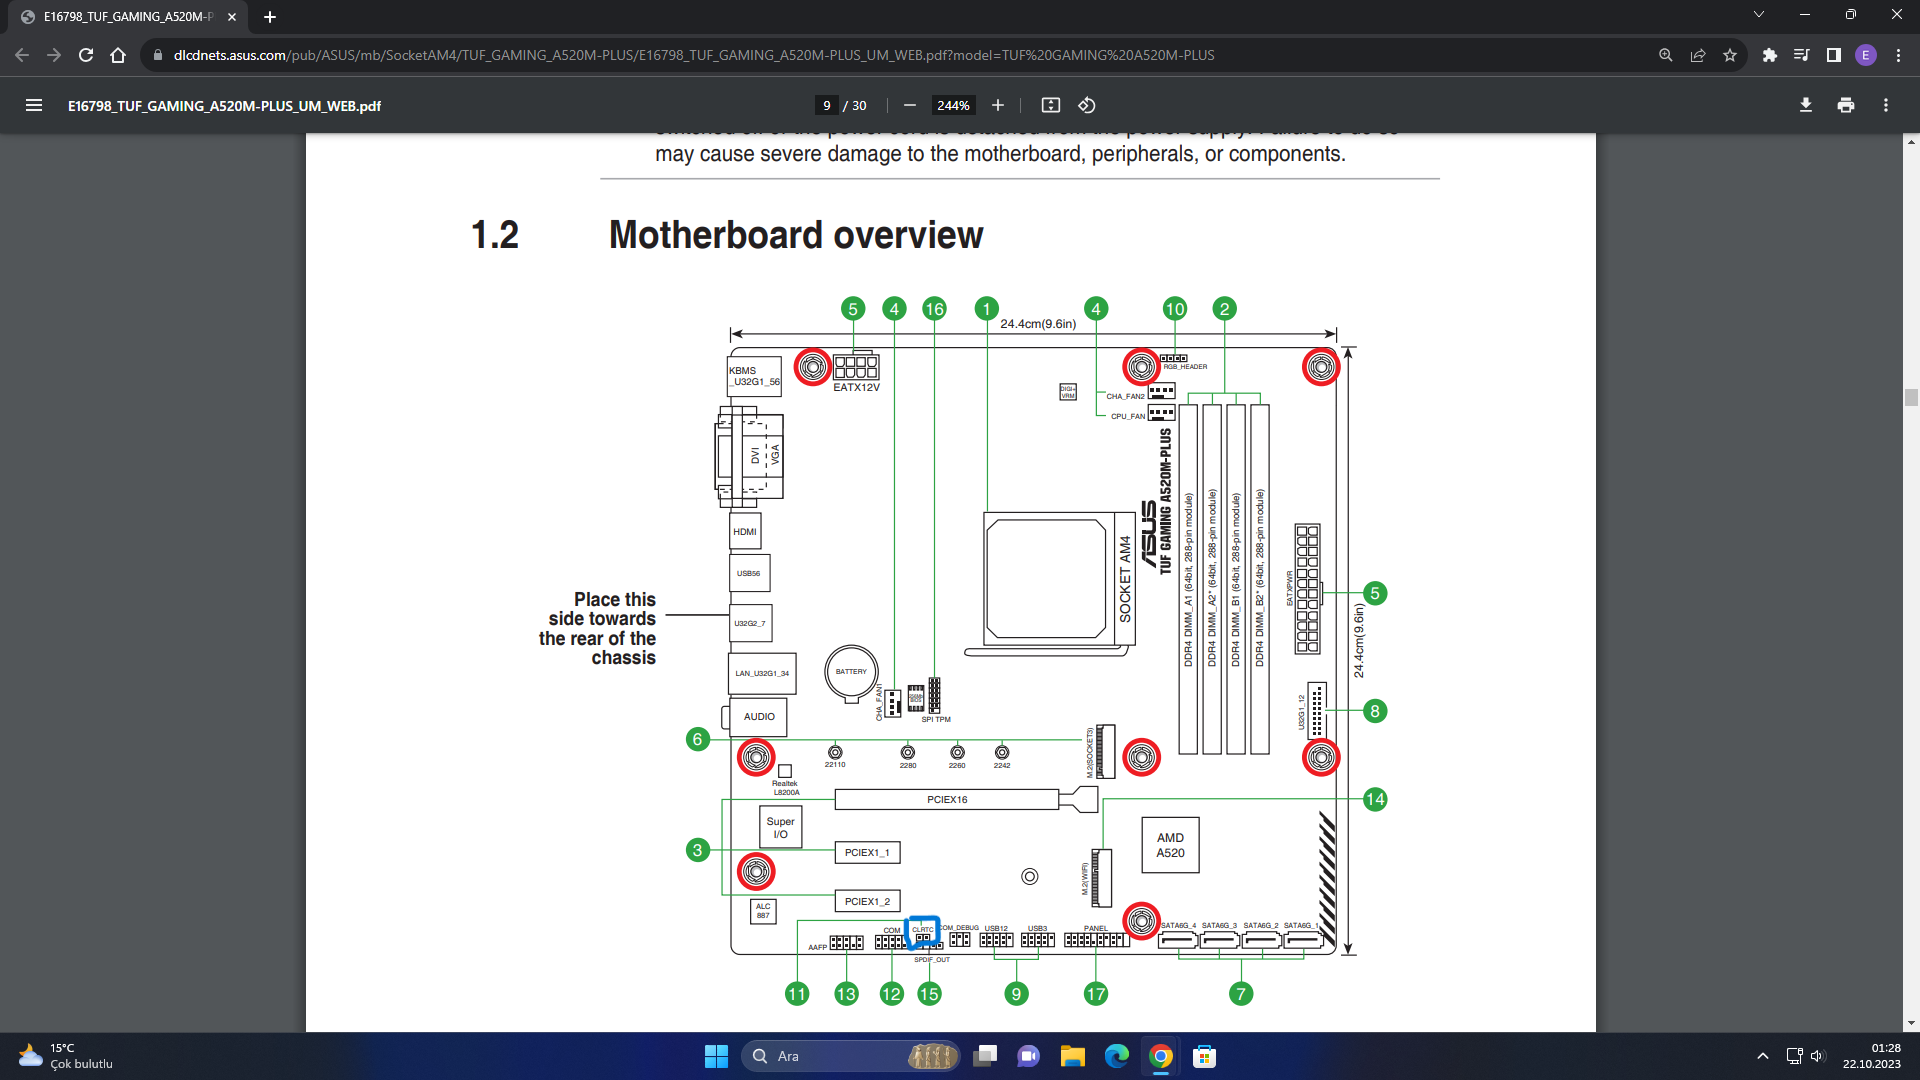Download the PDF file
Screen dimensions: 1920x1080
click(x=1806, y=105)
